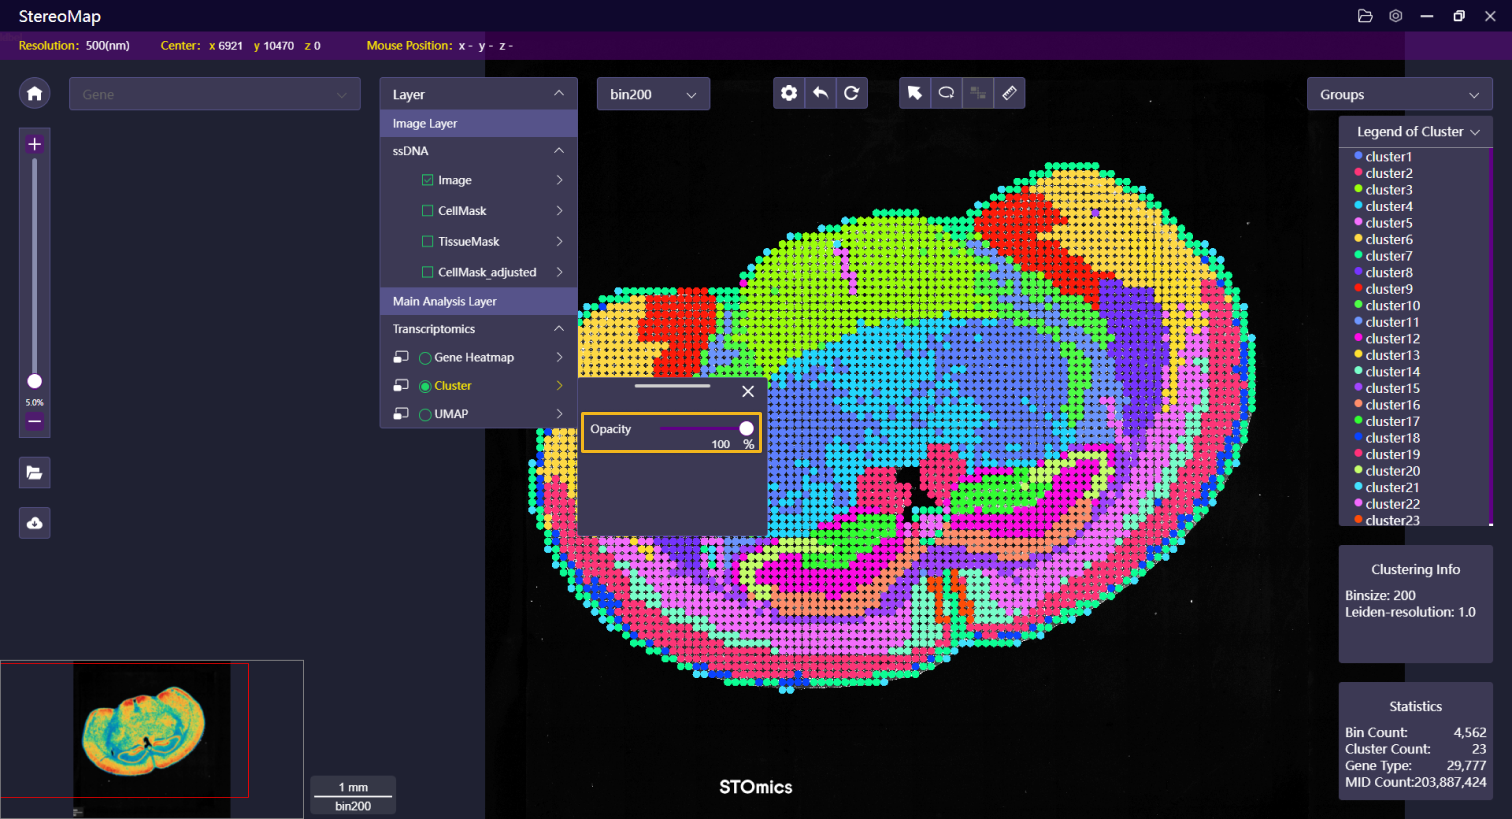Click the Opacity slider handle
Viewport: 1512px width, 819px height.
(x=746, y=428)
